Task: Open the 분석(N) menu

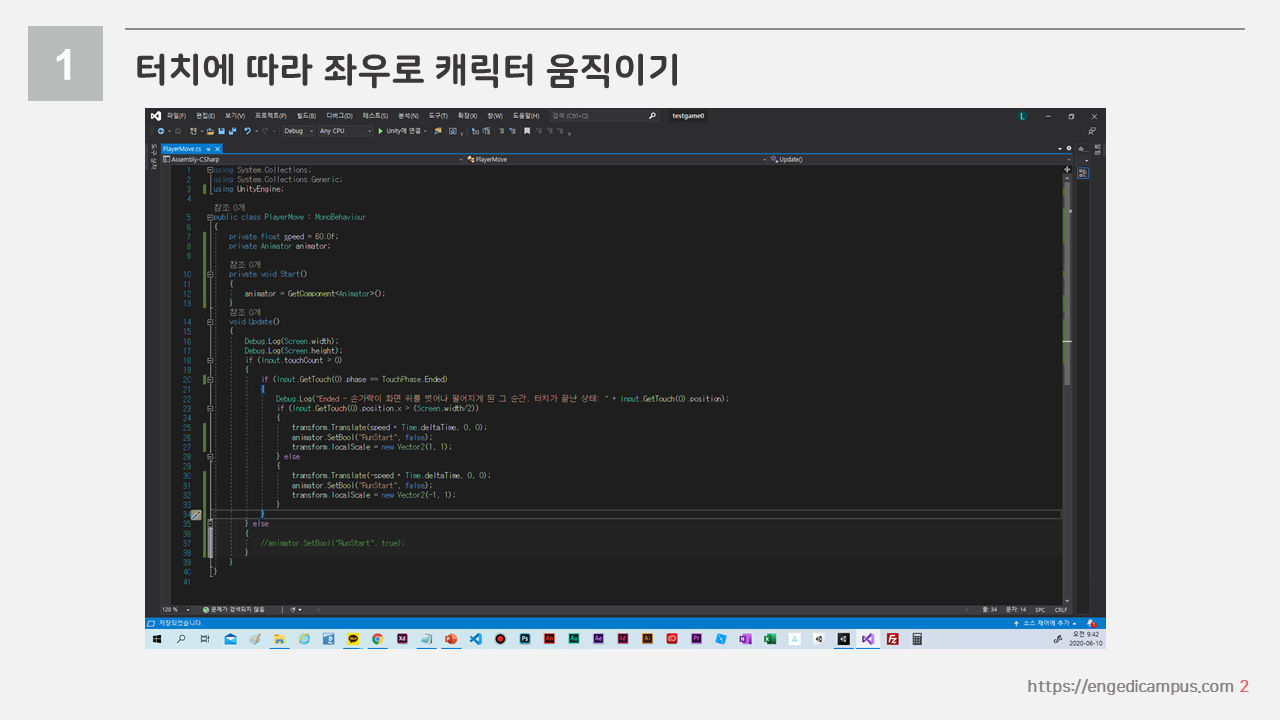Action: pos(409,116)
